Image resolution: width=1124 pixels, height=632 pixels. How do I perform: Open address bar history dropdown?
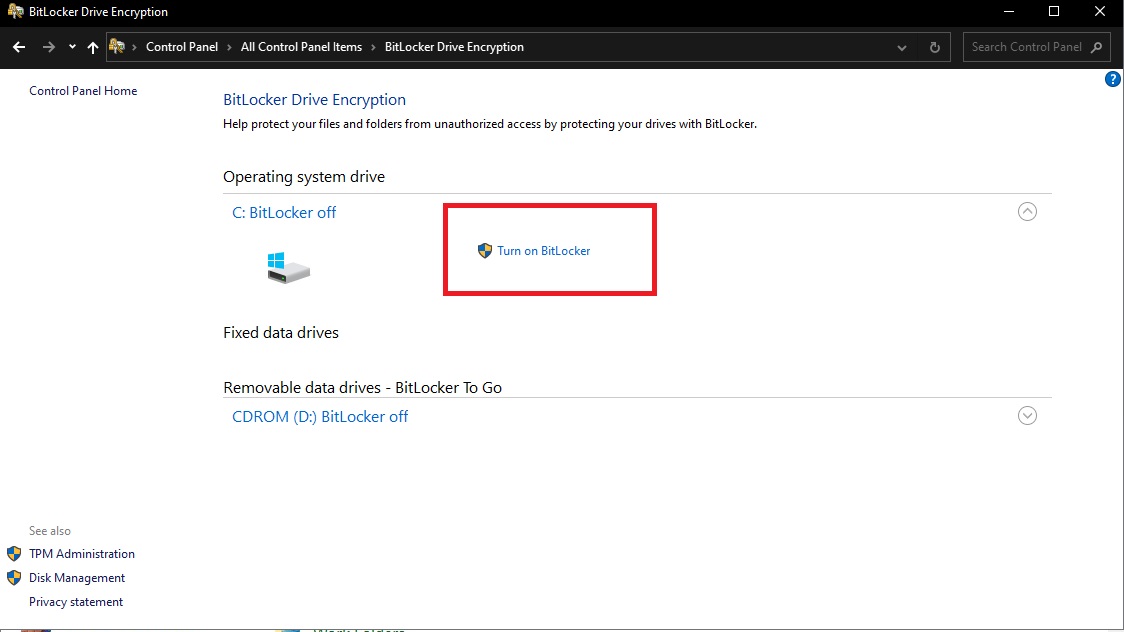pyautogui.click(x=902, y=48)
